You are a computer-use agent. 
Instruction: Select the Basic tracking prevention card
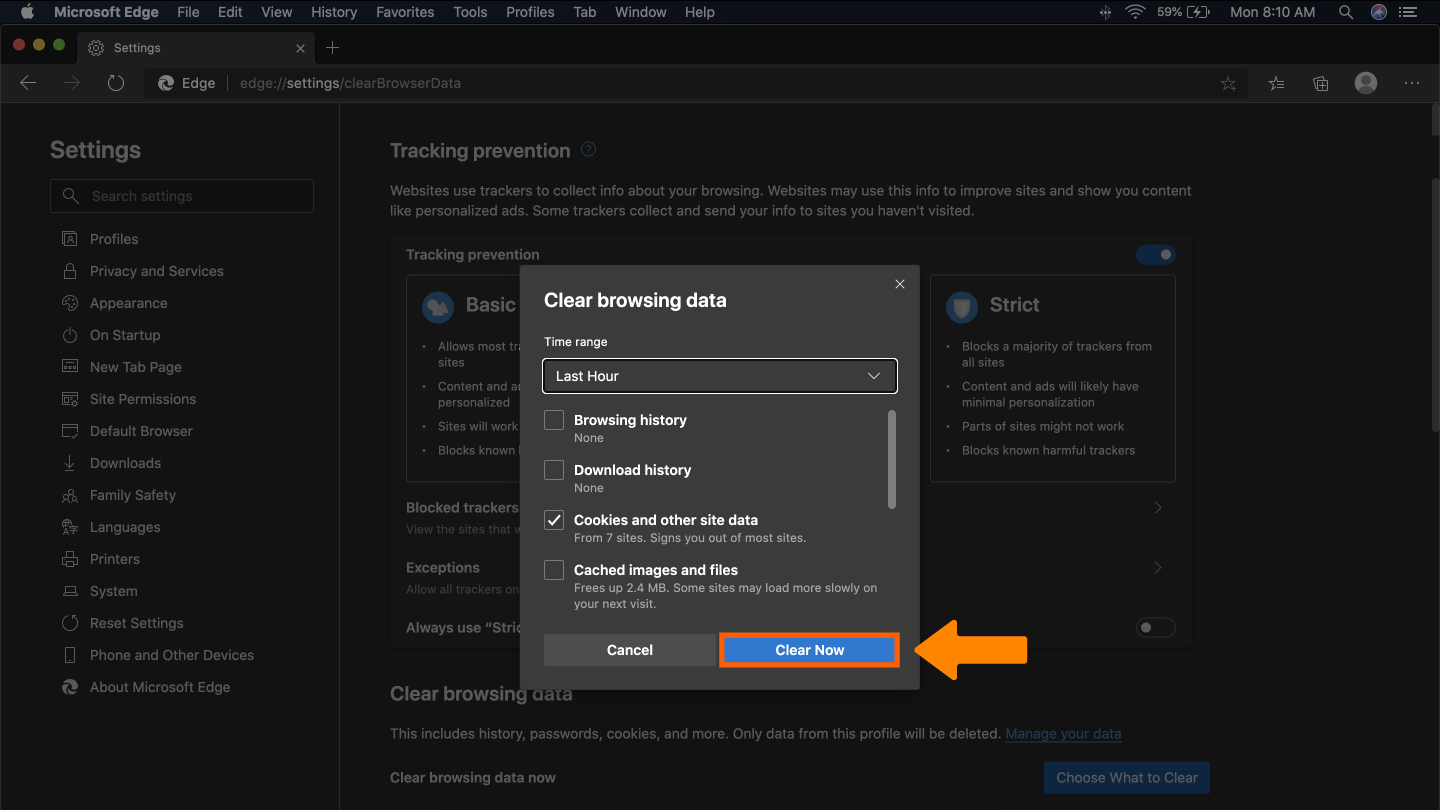click(x=463, y=379)
